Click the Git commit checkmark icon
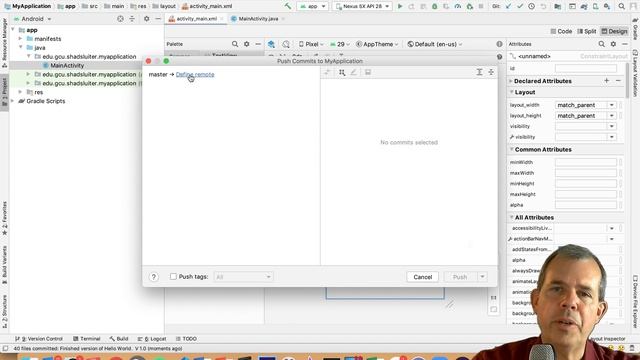The width and height of the screenshot is (640, 360). (520, 6)
